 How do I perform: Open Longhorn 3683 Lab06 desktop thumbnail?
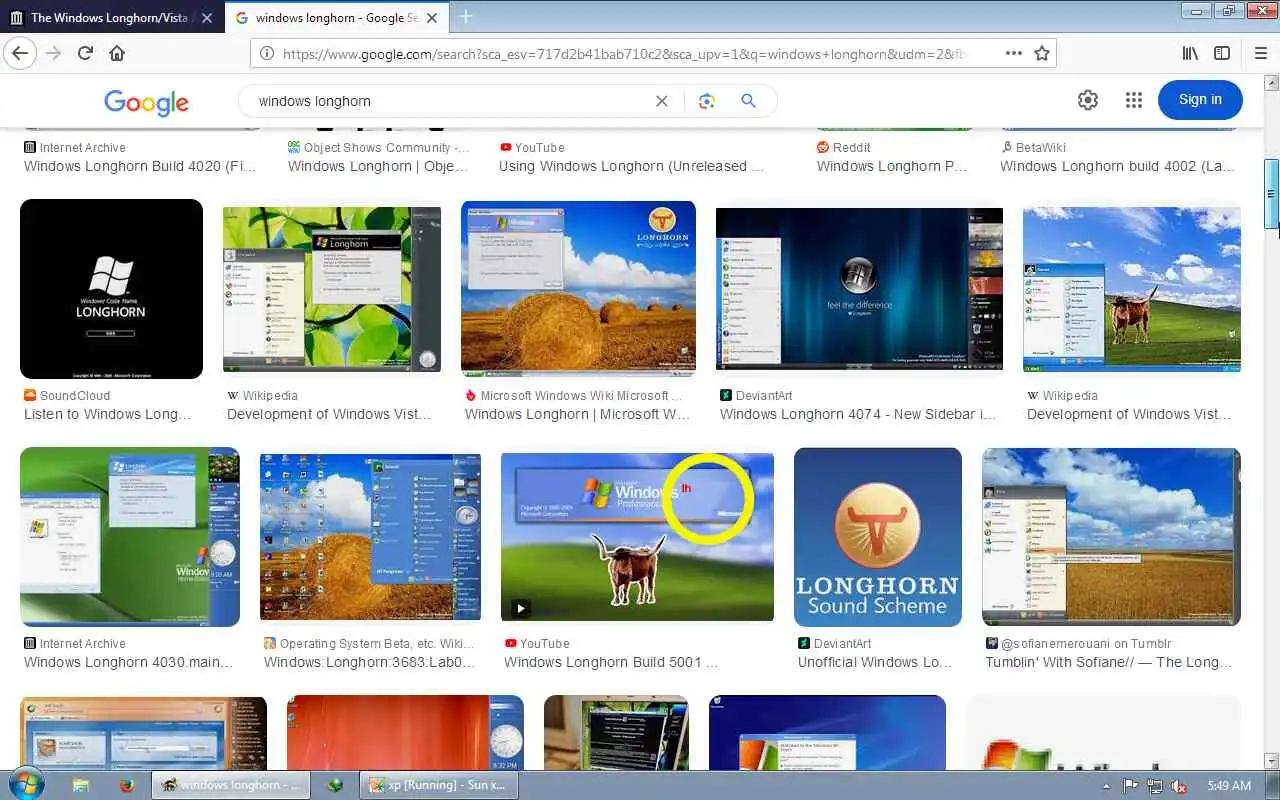pos(370,537)
